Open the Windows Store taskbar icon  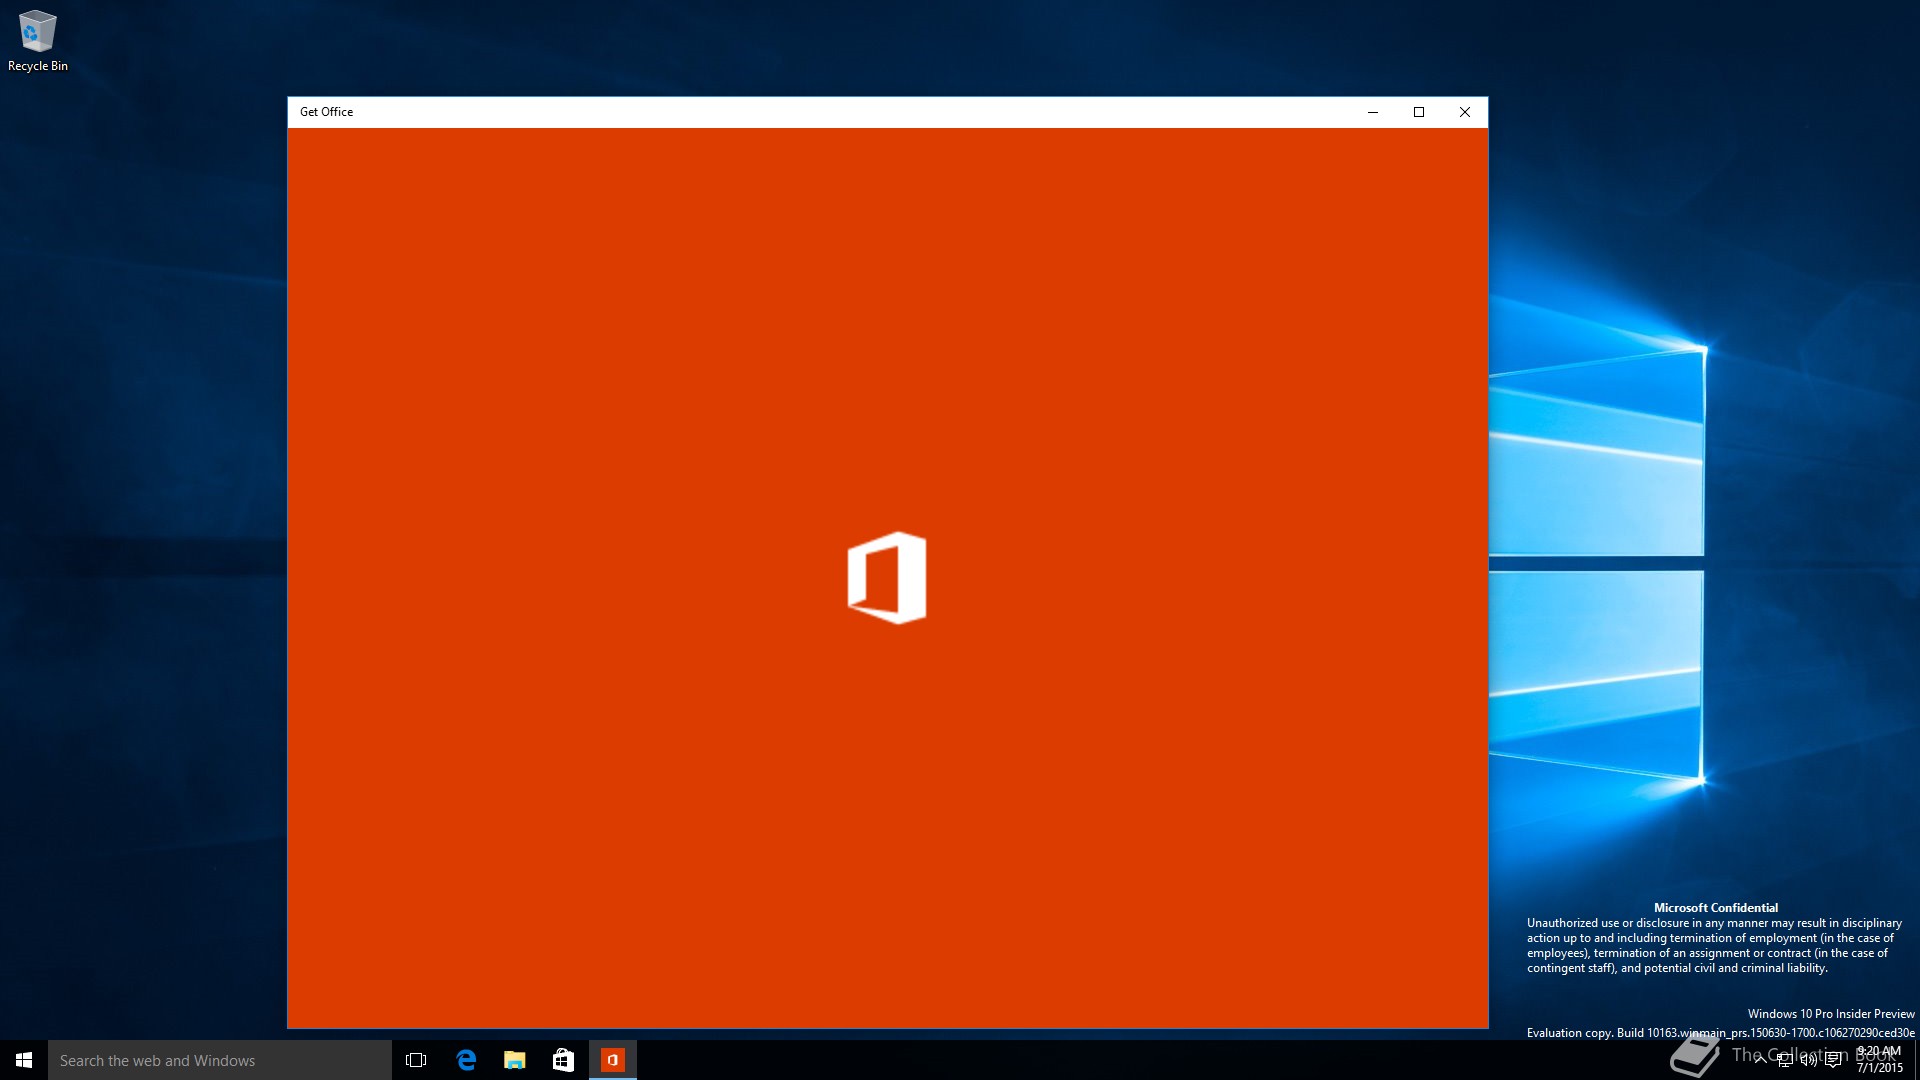563,1060
